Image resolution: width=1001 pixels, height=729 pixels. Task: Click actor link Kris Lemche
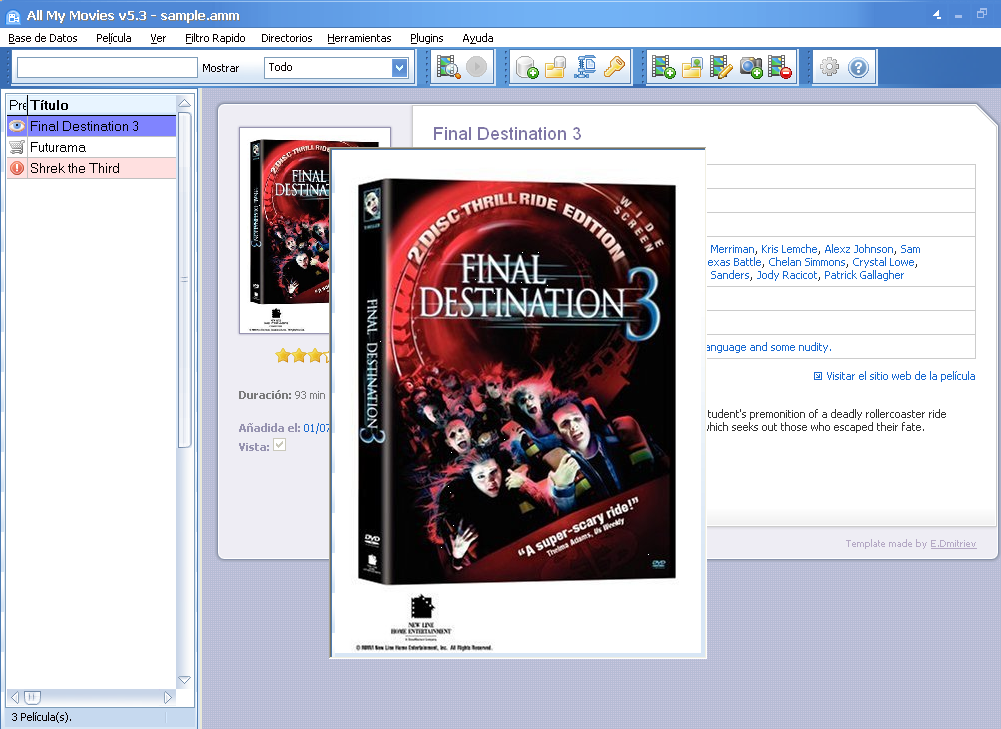(x=789, y=249)
